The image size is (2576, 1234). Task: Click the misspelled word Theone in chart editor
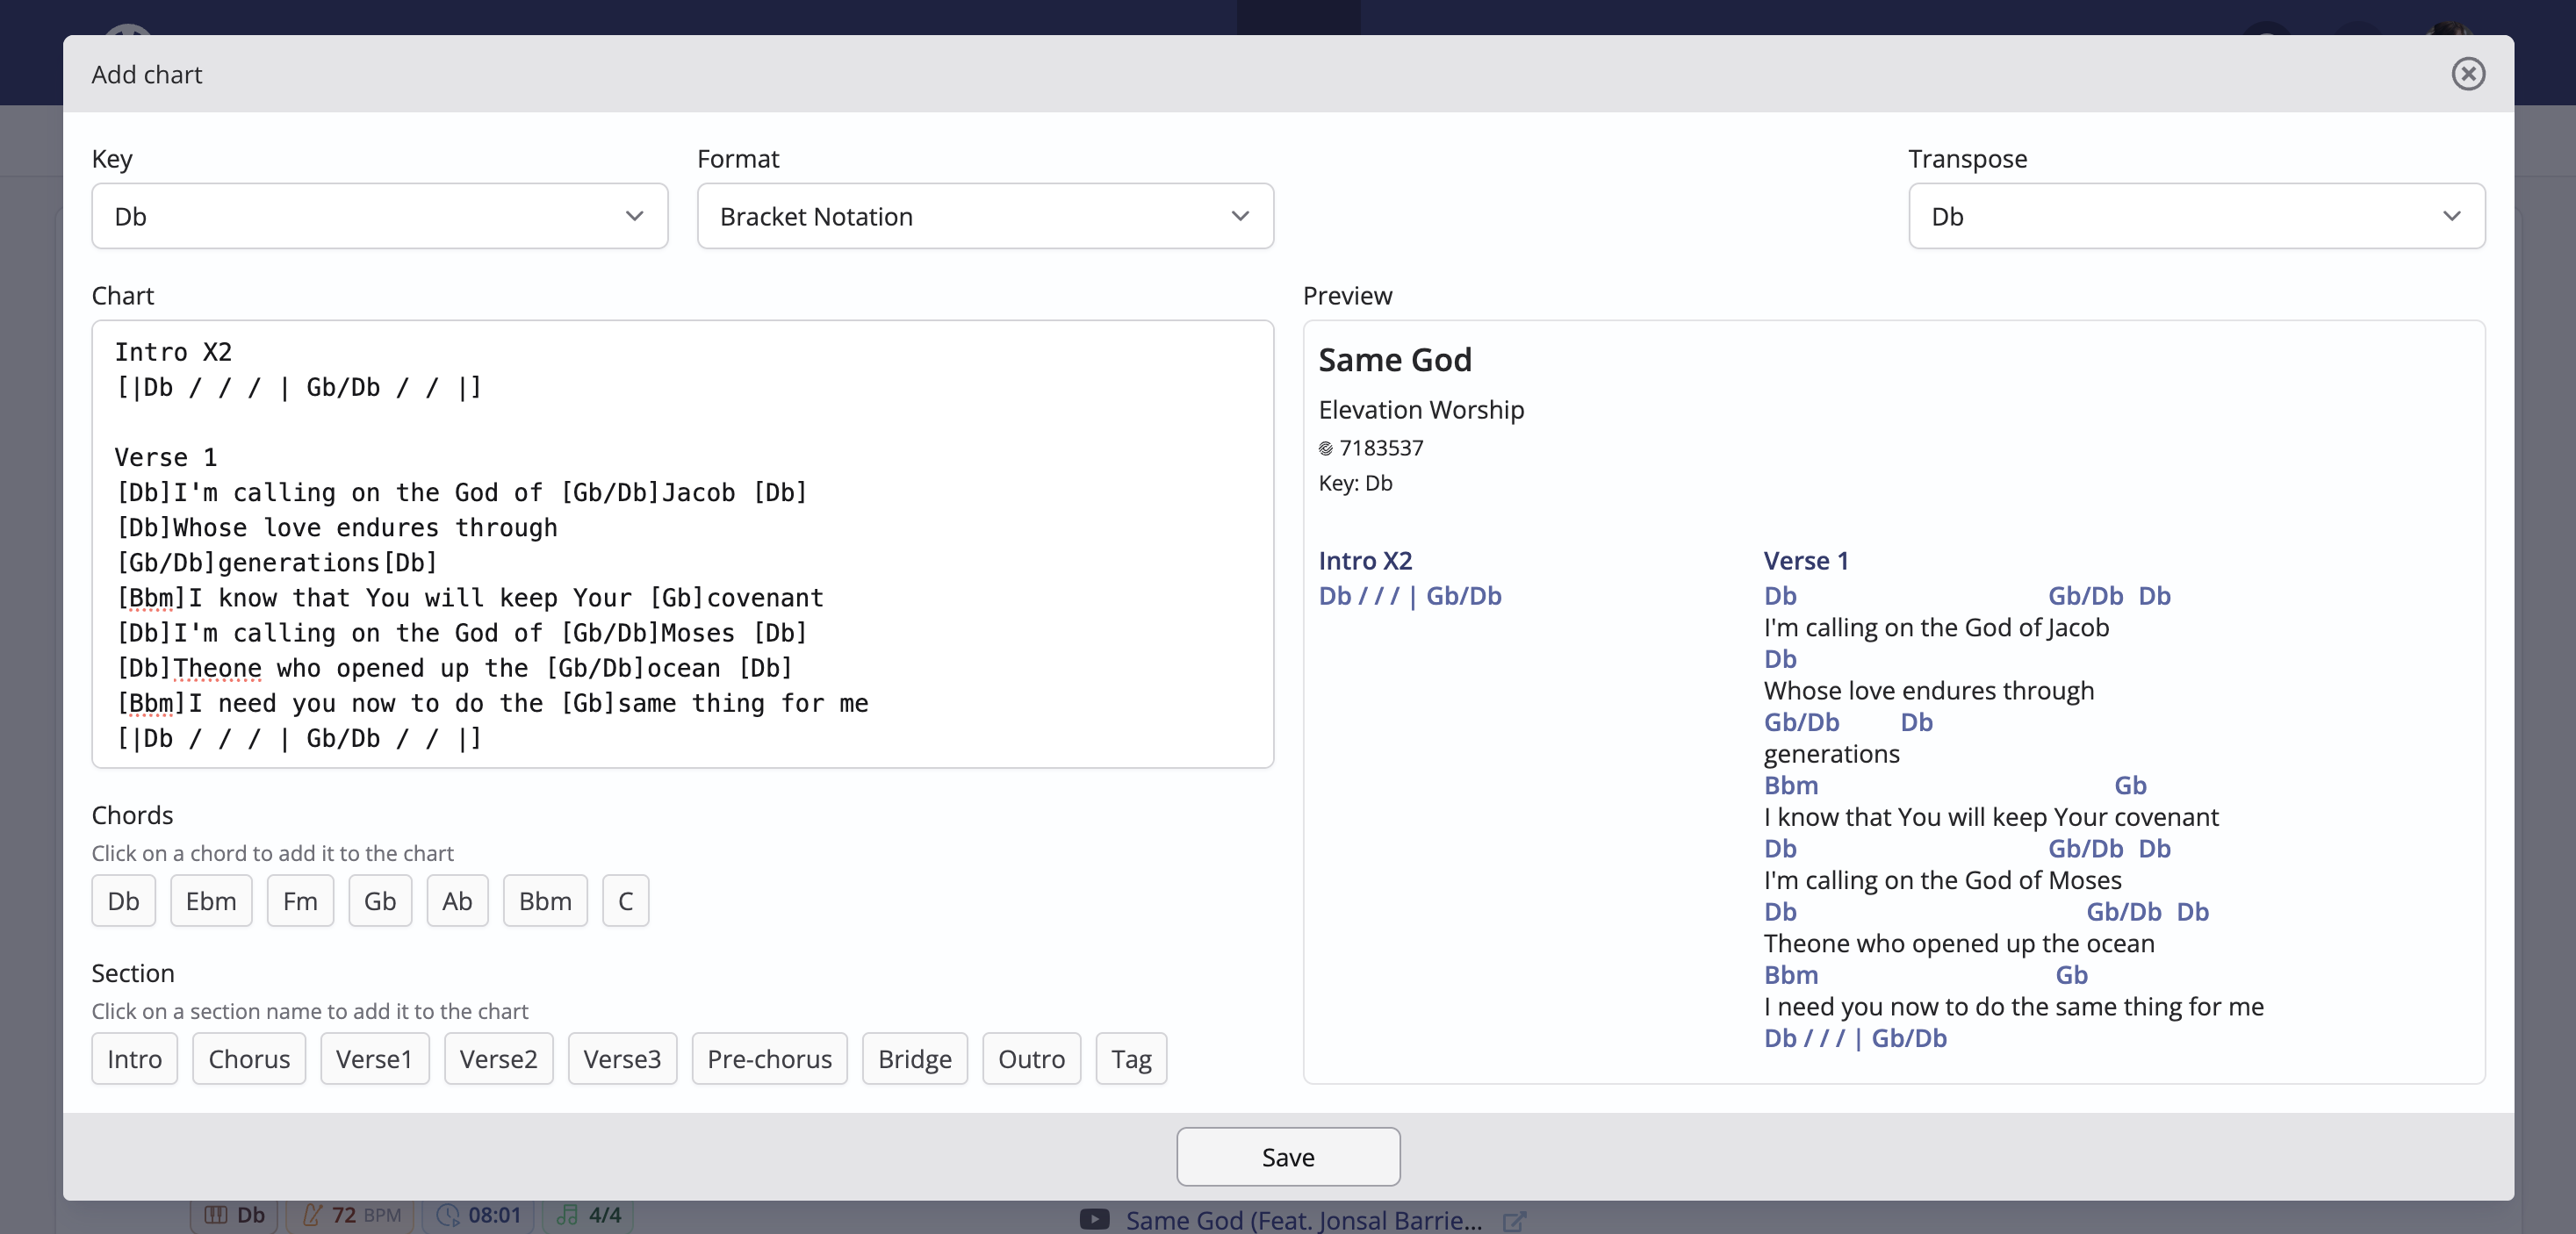(217, 668)
